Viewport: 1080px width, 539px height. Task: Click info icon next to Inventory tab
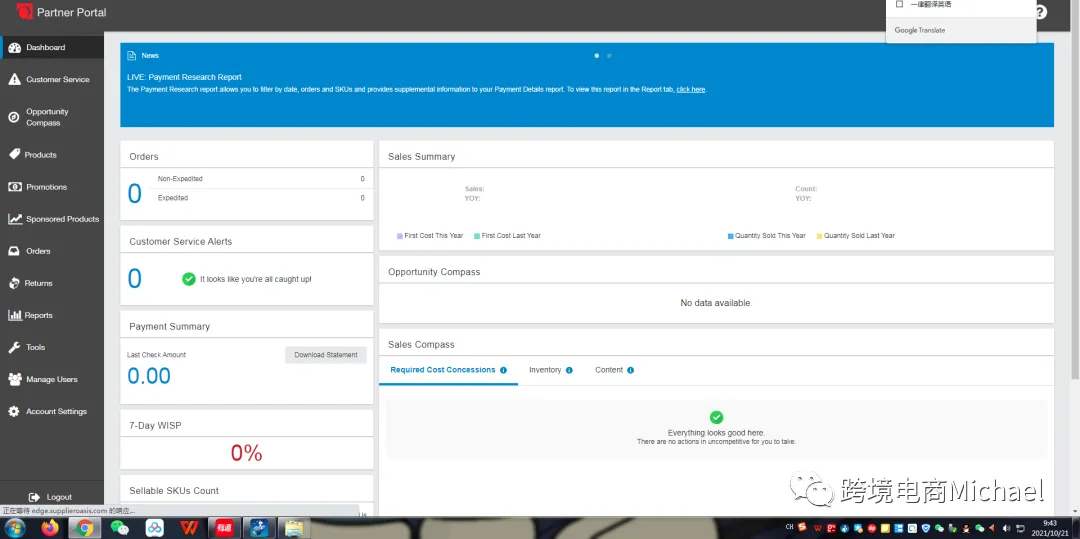[569, 370]
